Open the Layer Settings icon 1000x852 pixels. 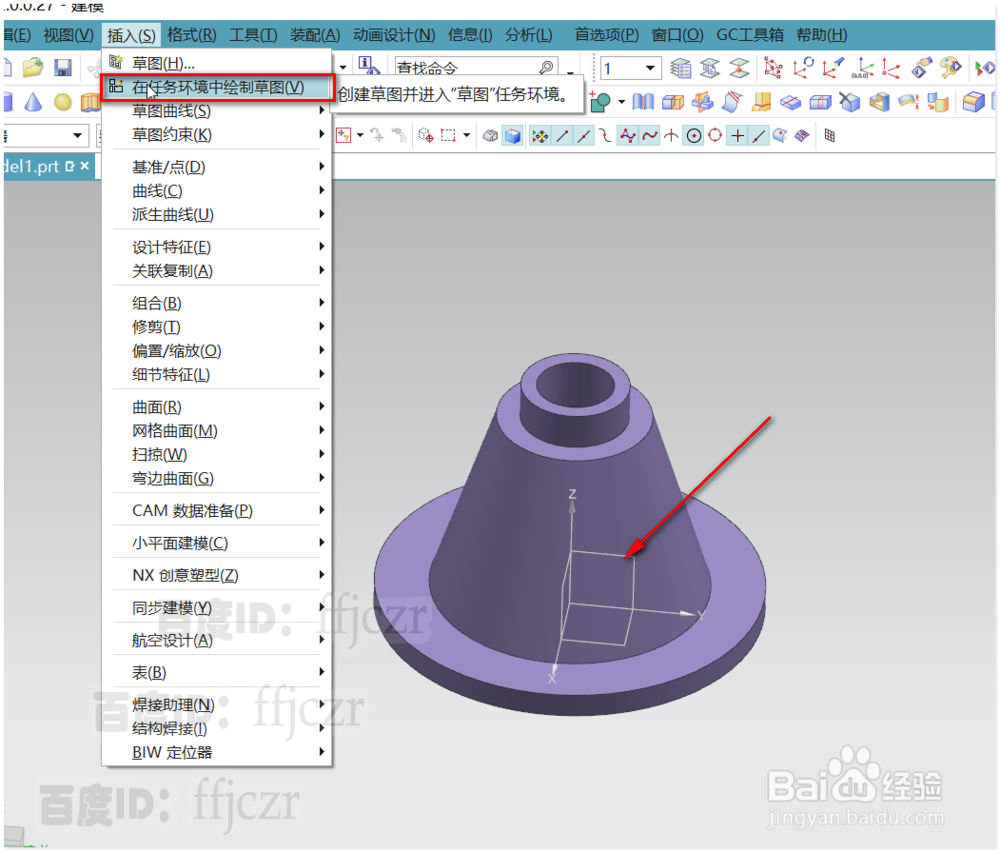coord(680,68)
